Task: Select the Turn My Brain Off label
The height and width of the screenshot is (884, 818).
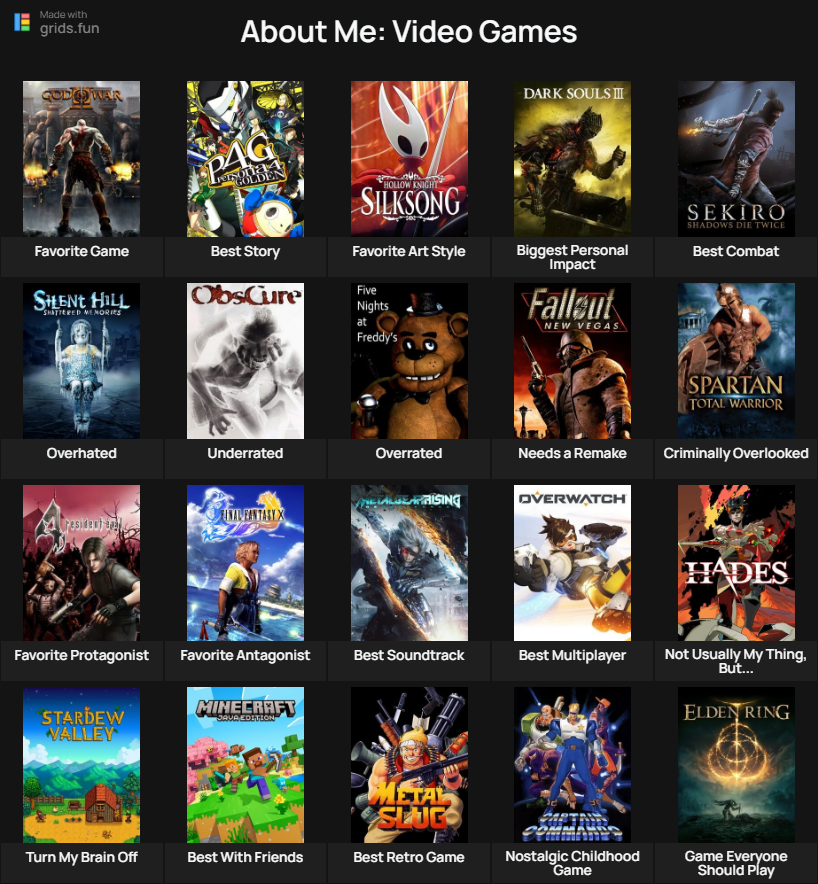Action: 82,857
